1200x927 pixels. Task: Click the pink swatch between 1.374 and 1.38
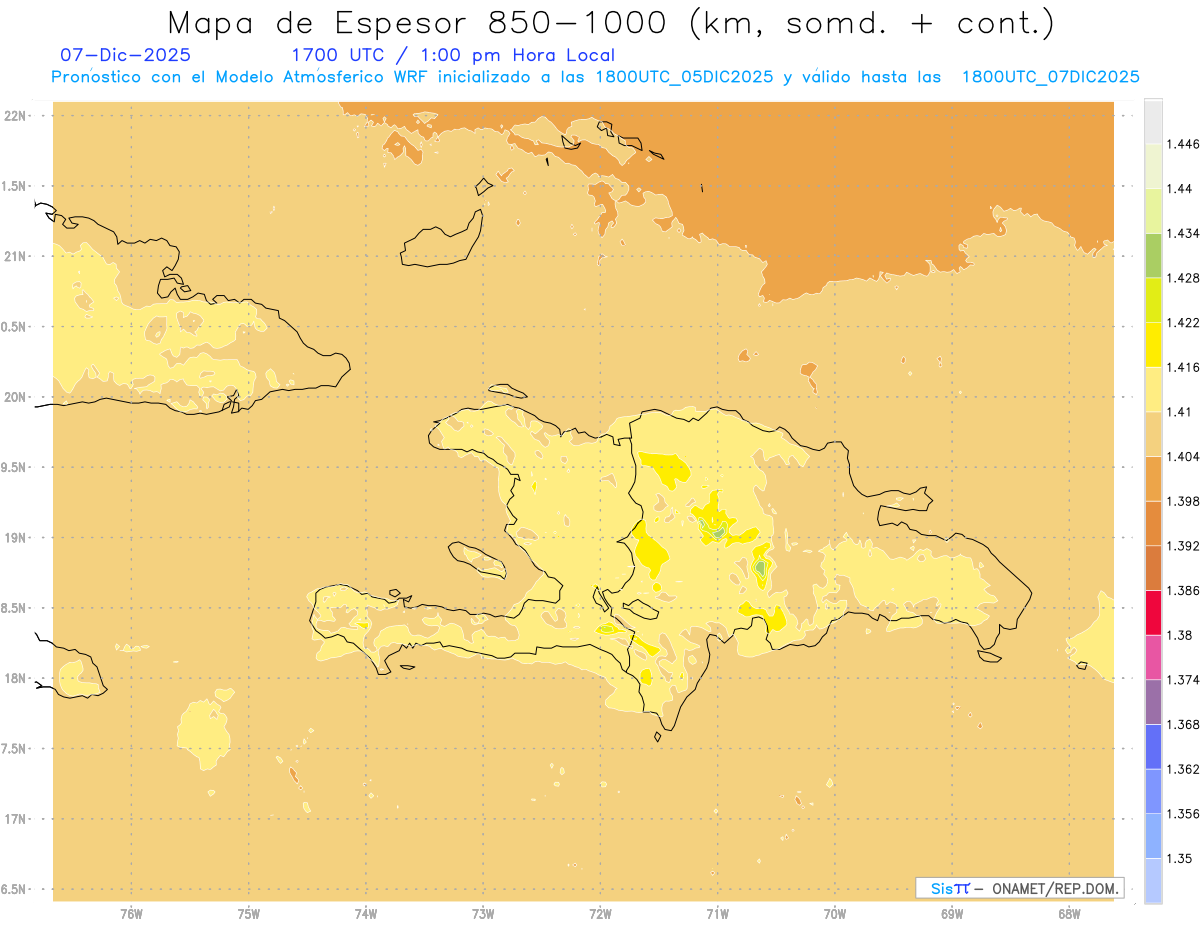[x=1153, y=657]
